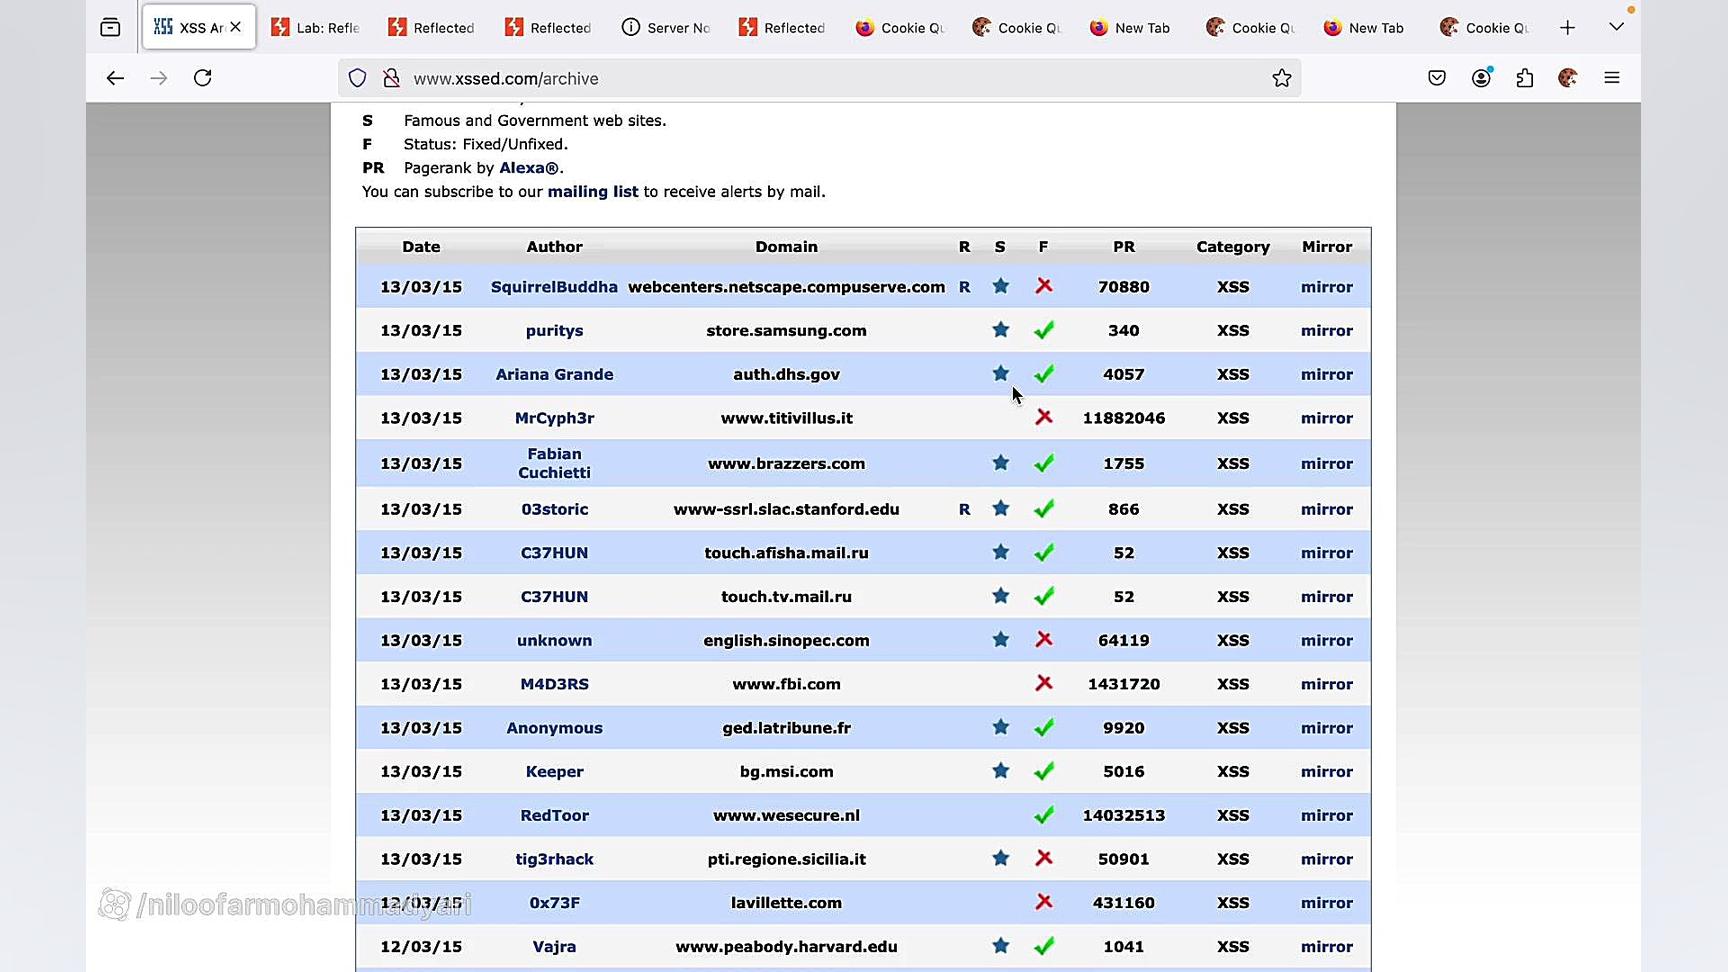Switch to the second New Tab tab
1728x972 pixels.
[1365, 28]
